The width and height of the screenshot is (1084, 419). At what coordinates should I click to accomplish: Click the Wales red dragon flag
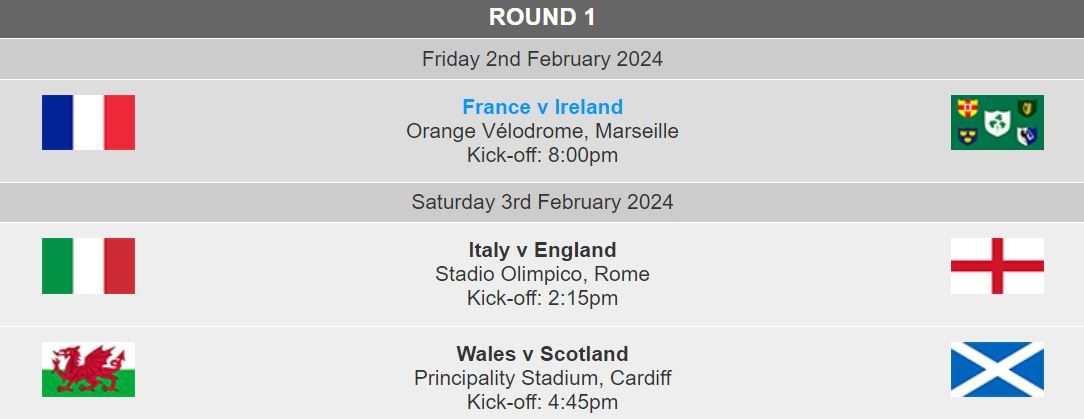(88, 369)
